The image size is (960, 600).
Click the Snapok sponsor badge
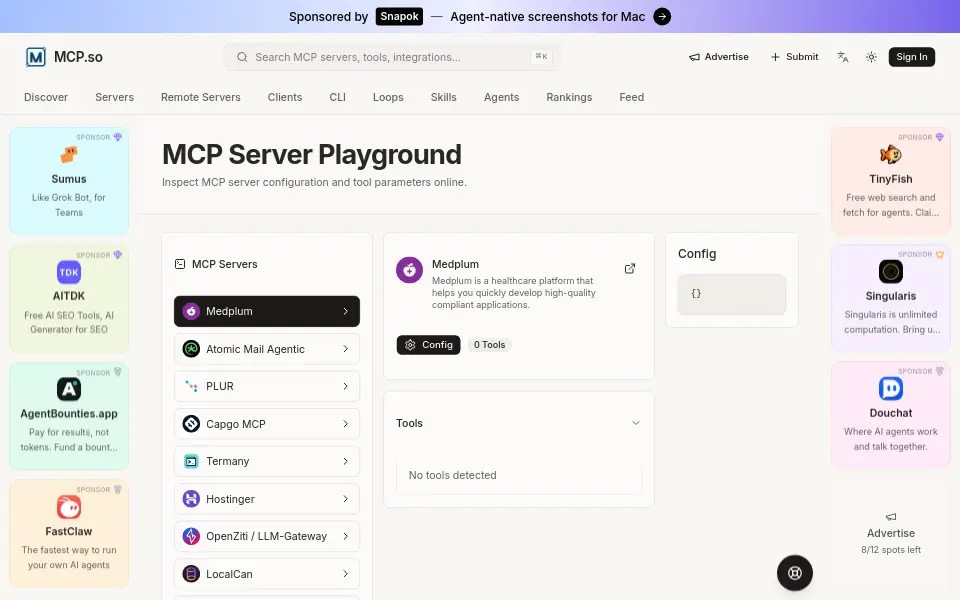coord(399,17)
